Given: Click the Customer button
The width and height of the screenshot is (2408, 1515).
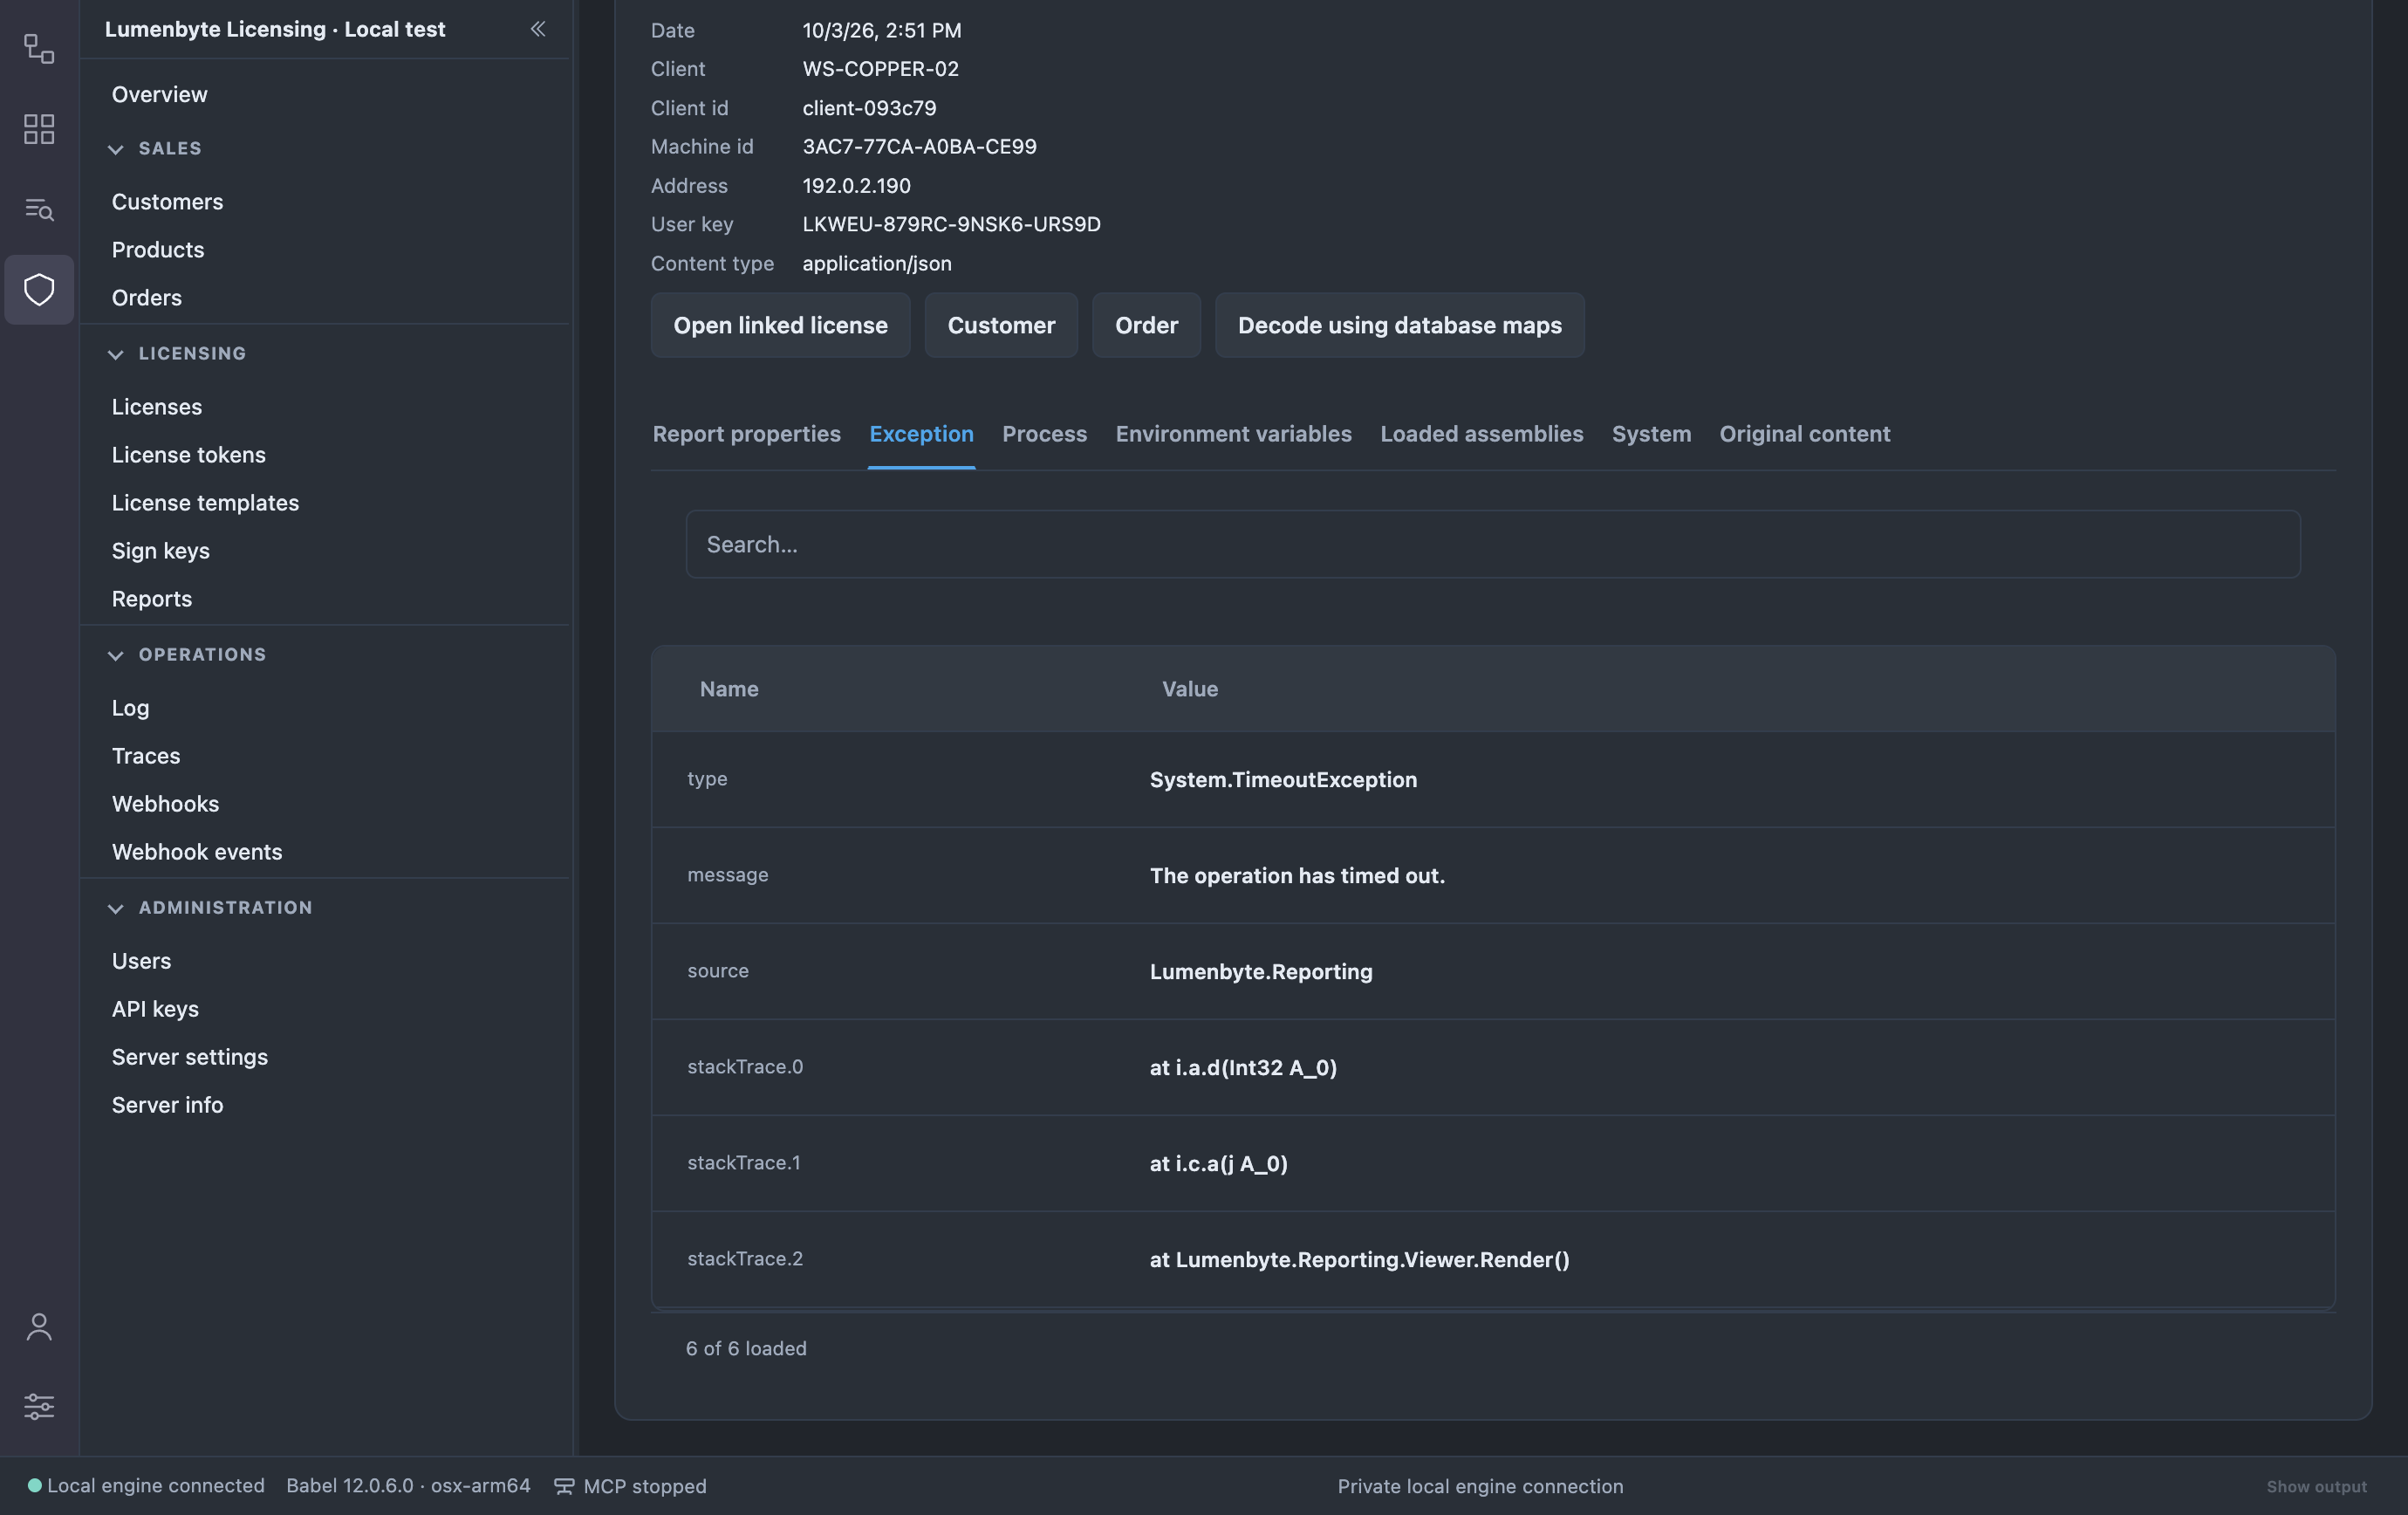Looking at the screenshot, I should click(x=1001, y=325).
